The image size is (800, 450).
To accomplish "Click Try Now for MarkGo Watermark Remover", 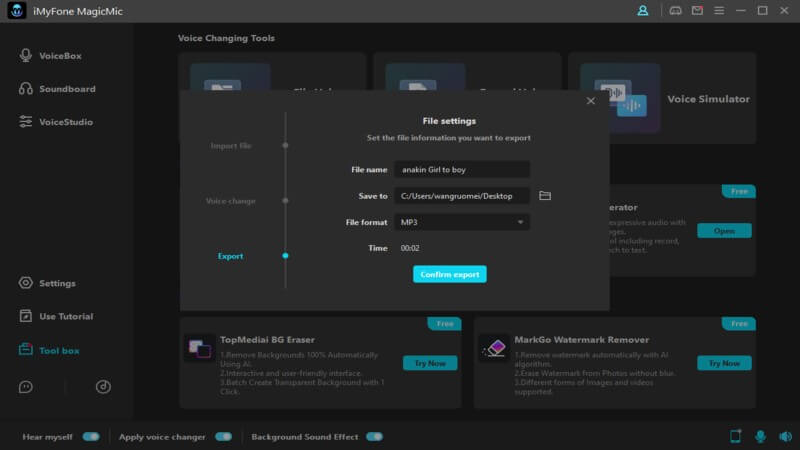I will point(724,363).
